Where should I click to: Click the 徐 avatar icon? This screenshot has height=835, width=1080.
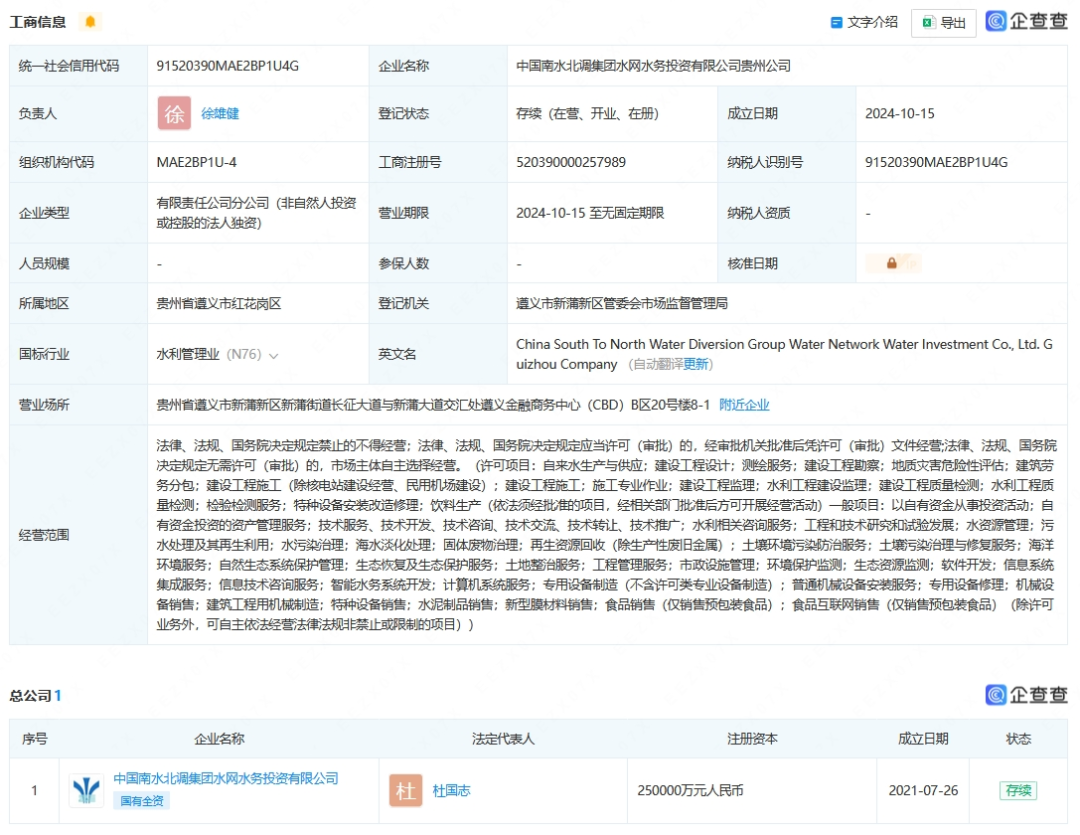tap(174, 113)
